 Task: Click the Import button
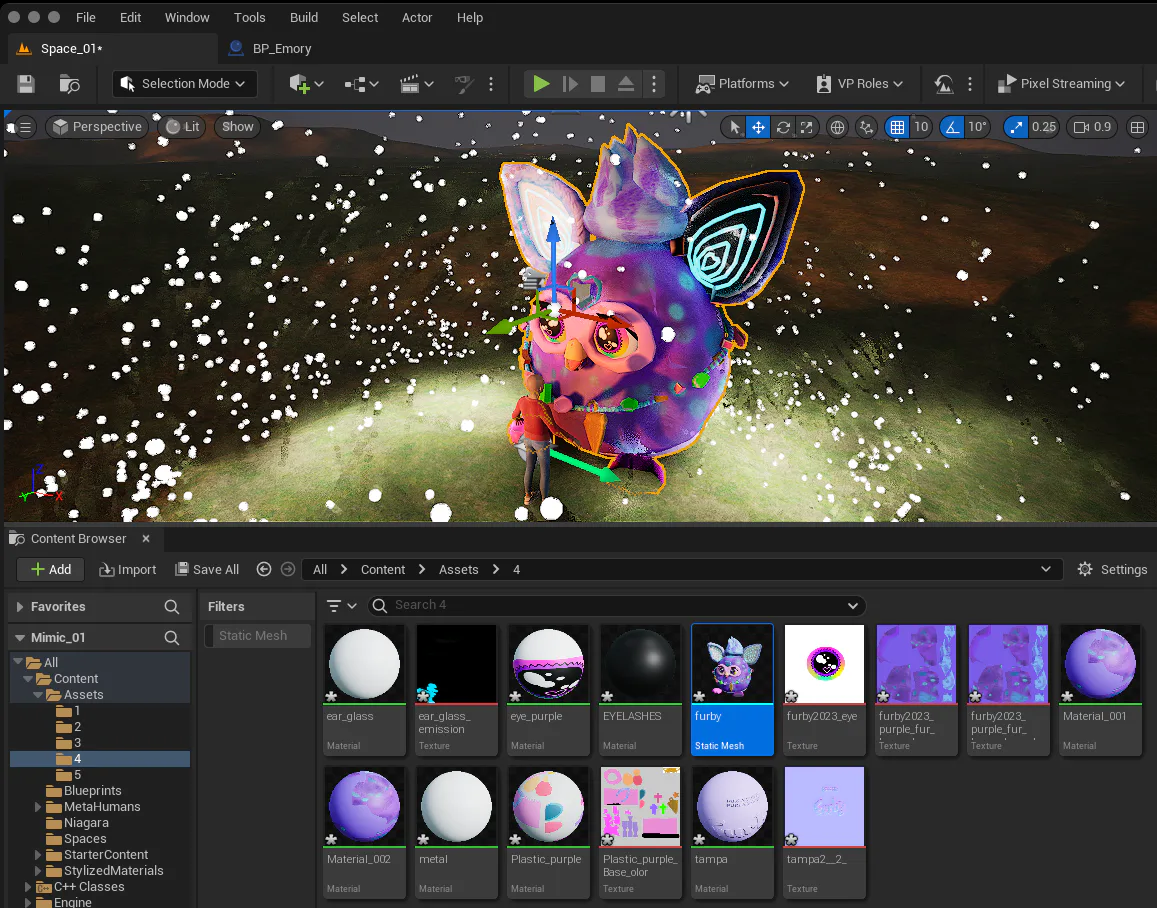click(128, 569)
